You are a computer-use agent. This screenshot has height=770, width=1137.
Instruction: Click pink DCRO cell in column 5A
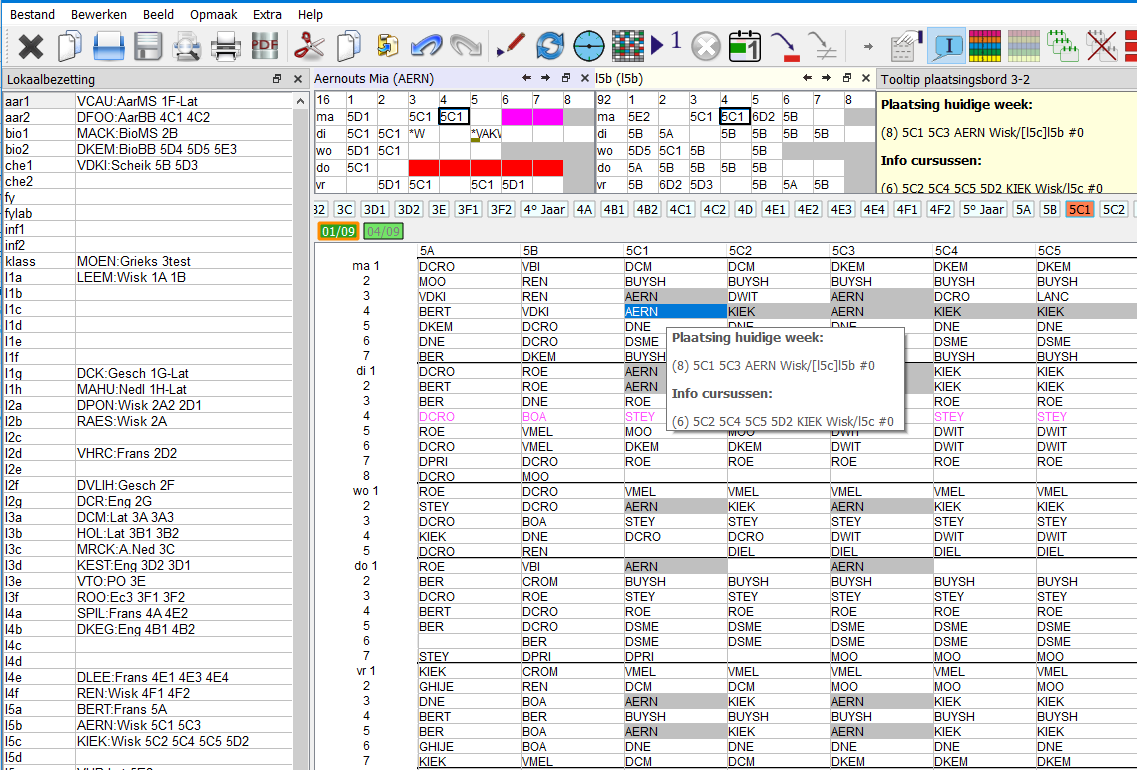point(468,417)
